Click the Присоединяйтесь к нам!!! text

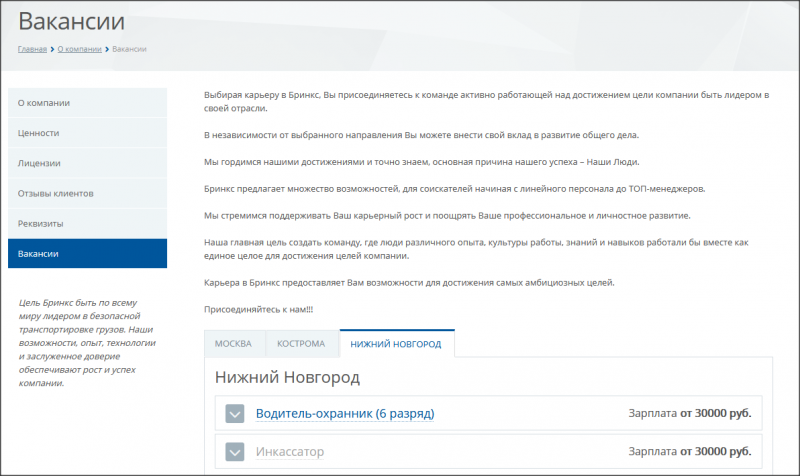259,310
